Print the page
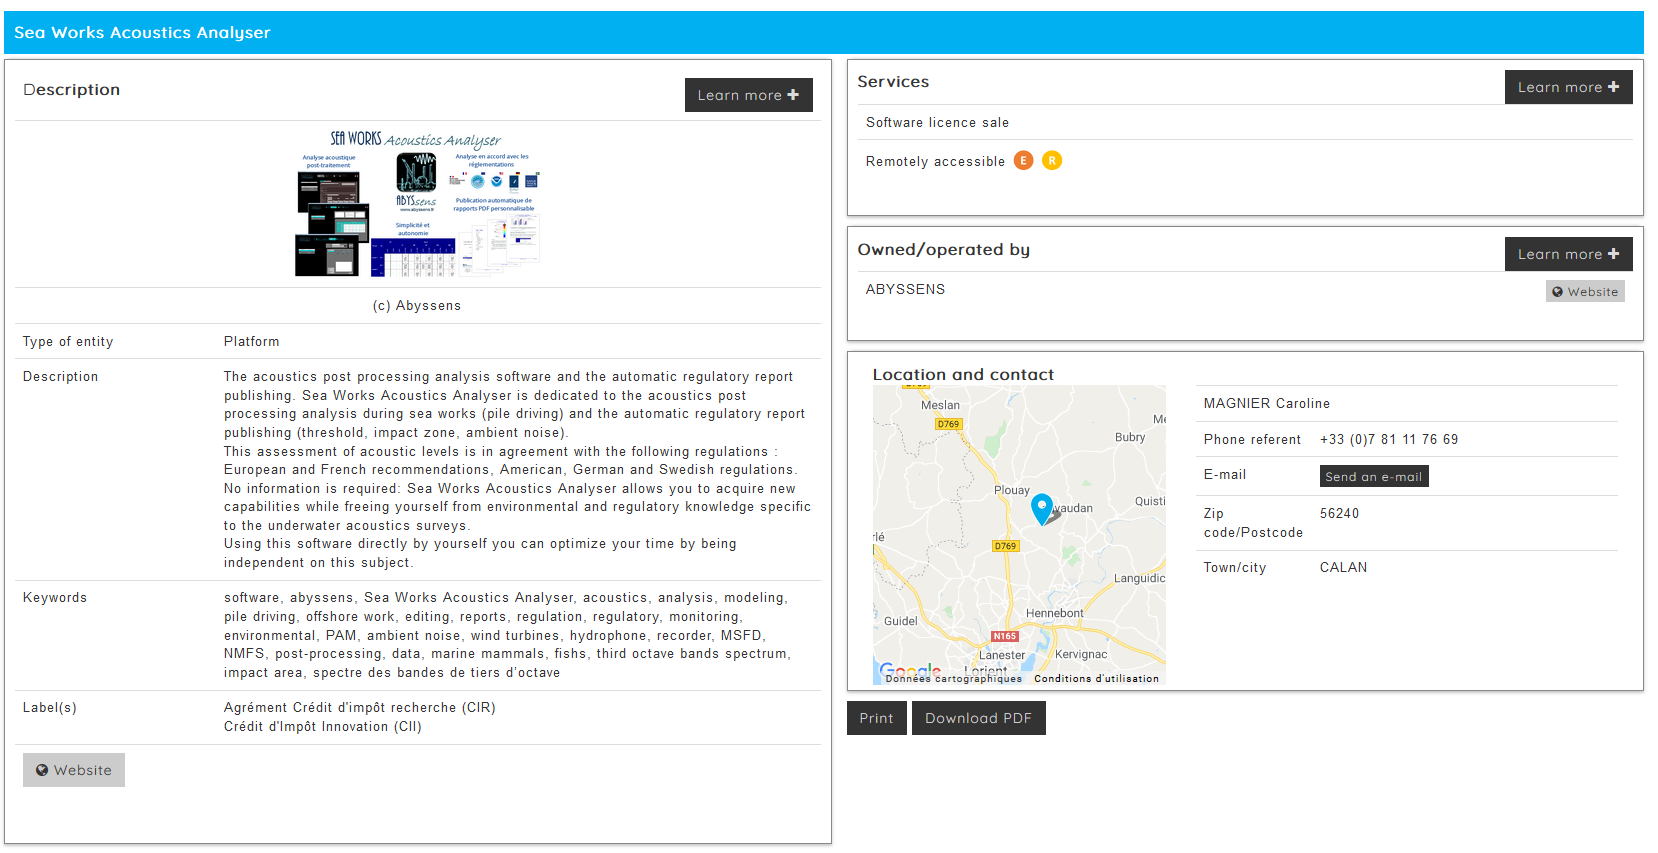The width and height of the screenshot is (1658, 853). click(877, 718)
